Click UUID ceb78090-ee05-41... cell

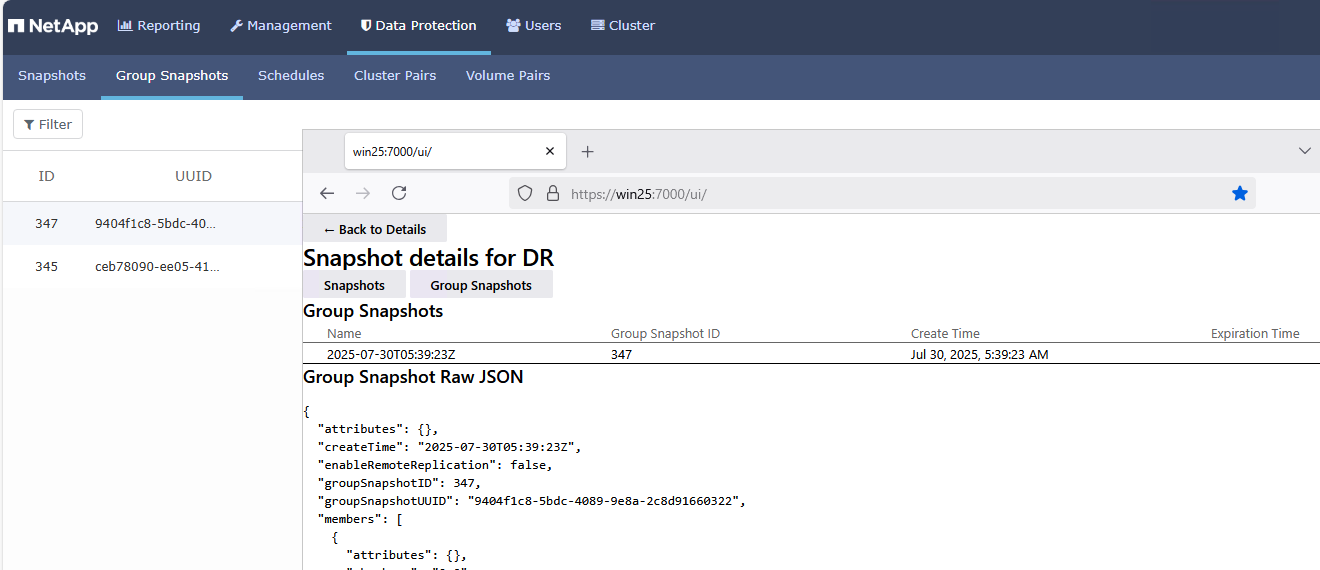click(157, 266)
